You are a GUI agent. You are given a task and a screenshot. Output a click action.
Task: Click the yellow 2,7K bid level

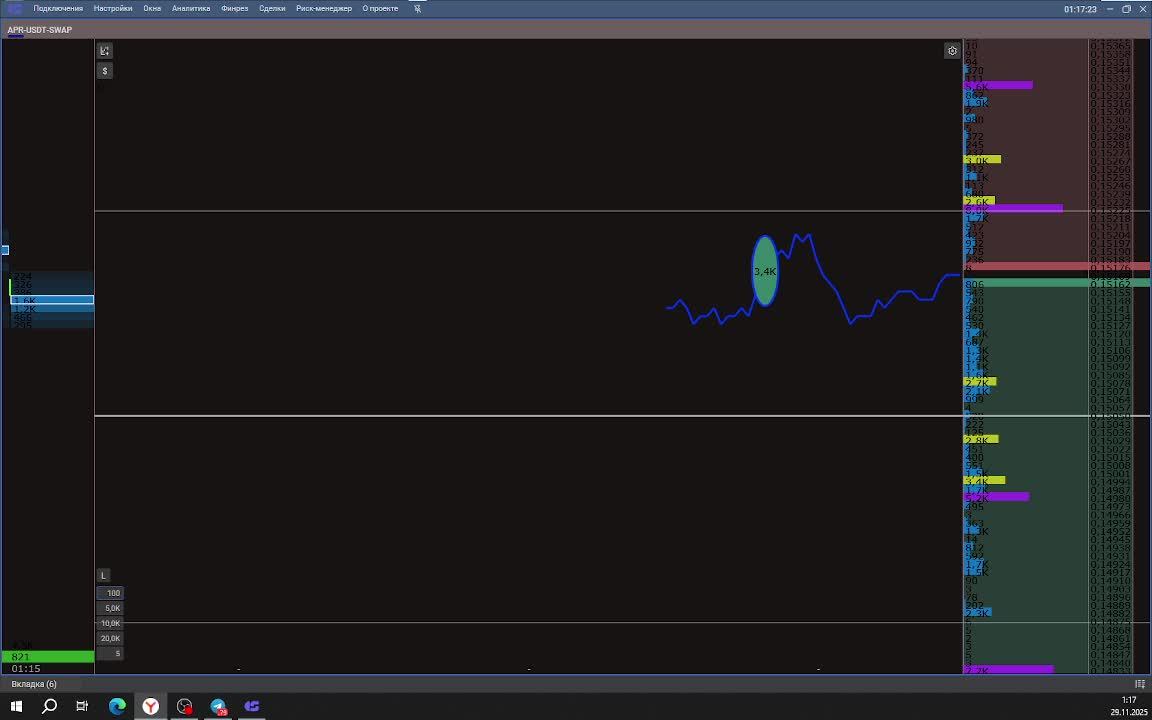[979, 382]
